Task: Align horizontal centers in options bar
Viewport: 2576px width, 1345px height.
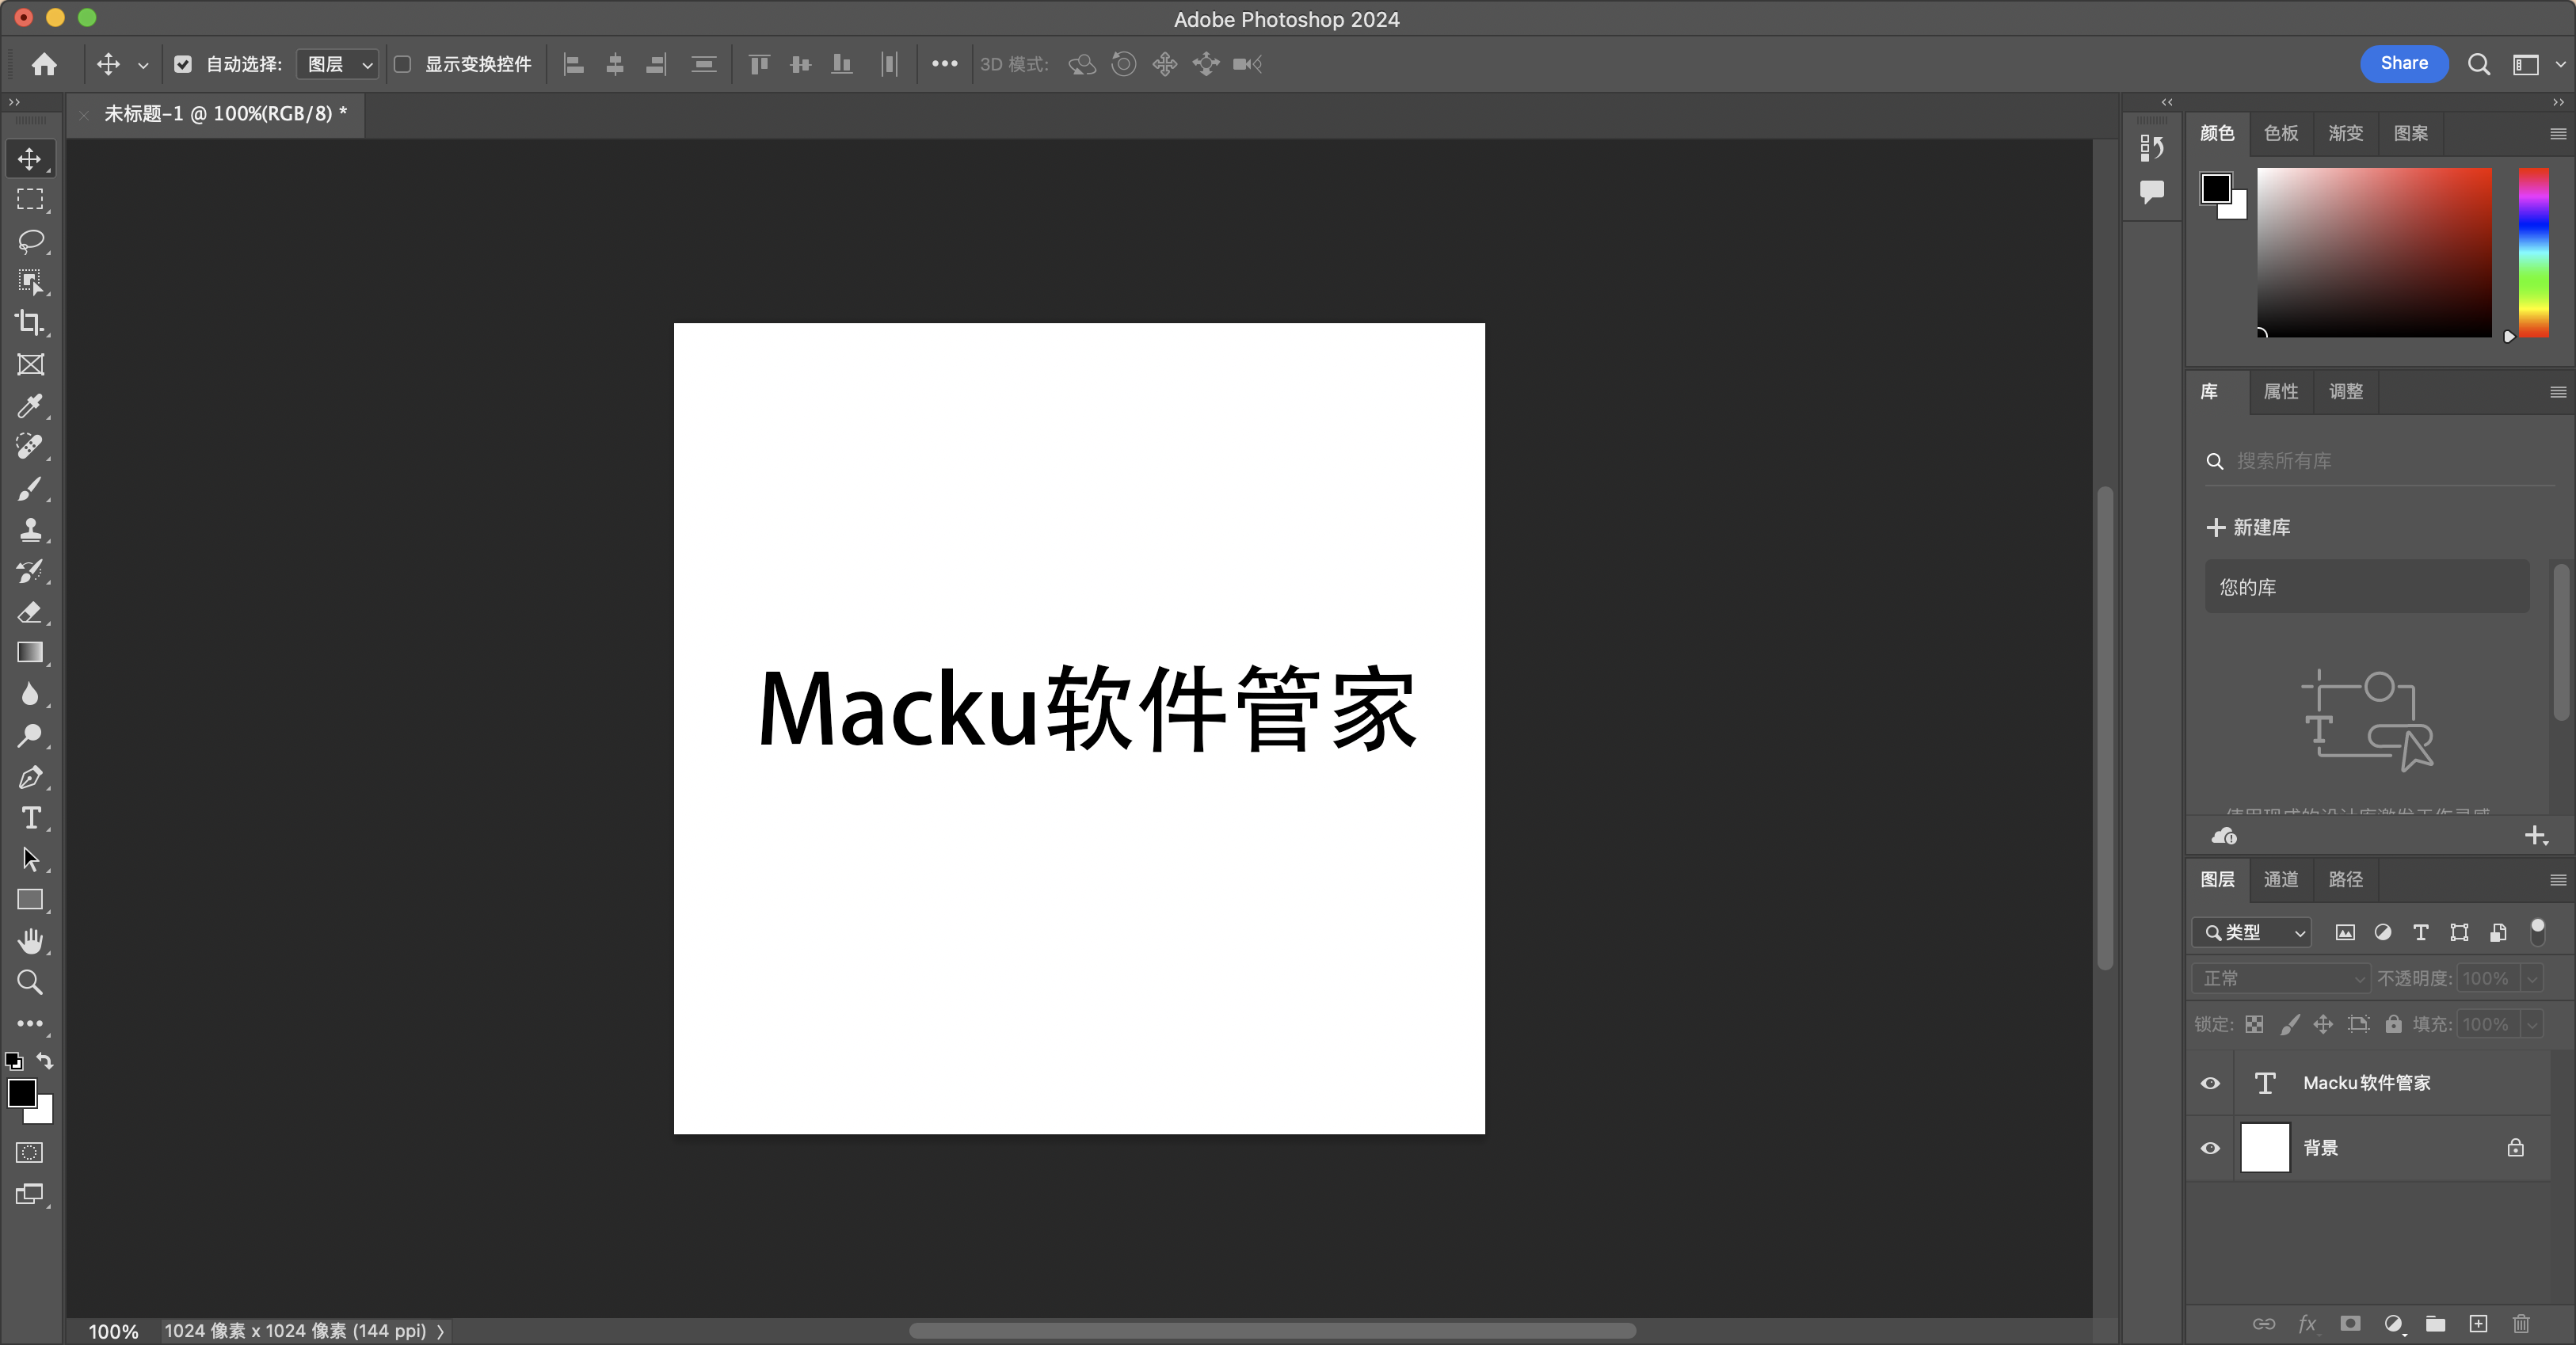Action: [x=615, y=64]
